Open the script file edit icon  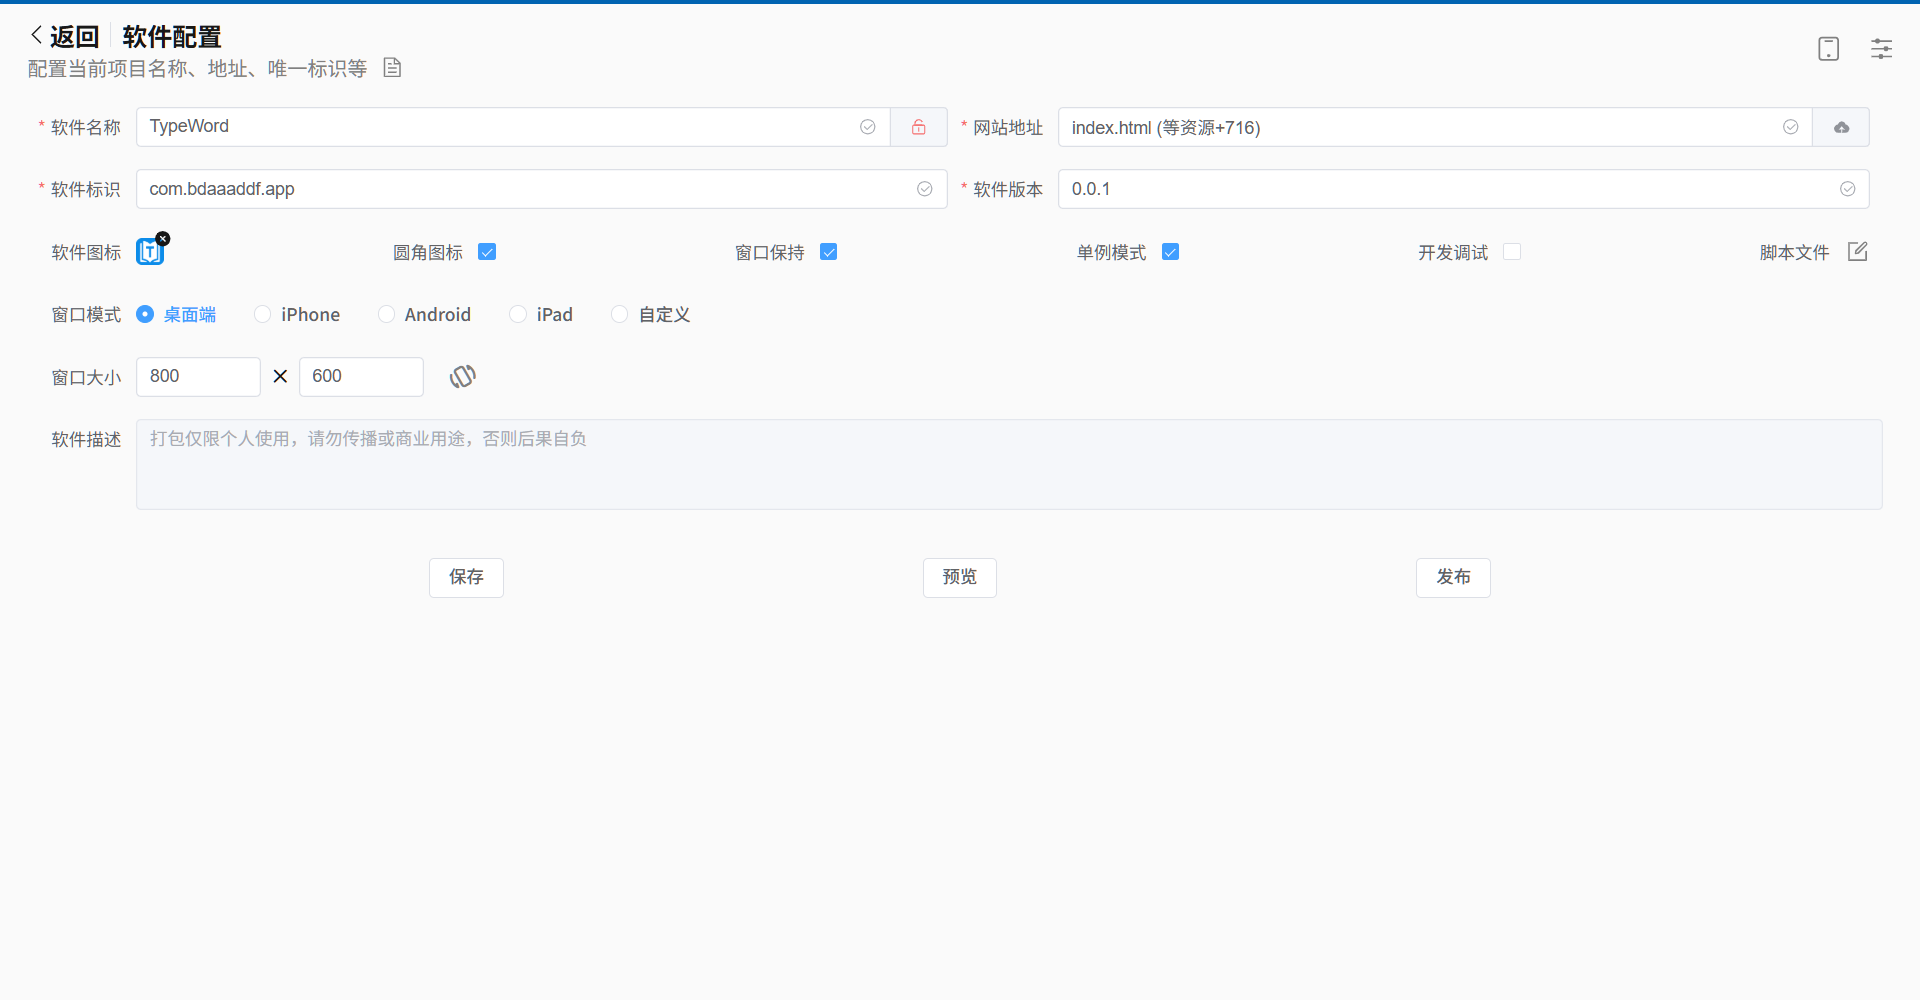pyautogui.click(x=1857, y=252)
